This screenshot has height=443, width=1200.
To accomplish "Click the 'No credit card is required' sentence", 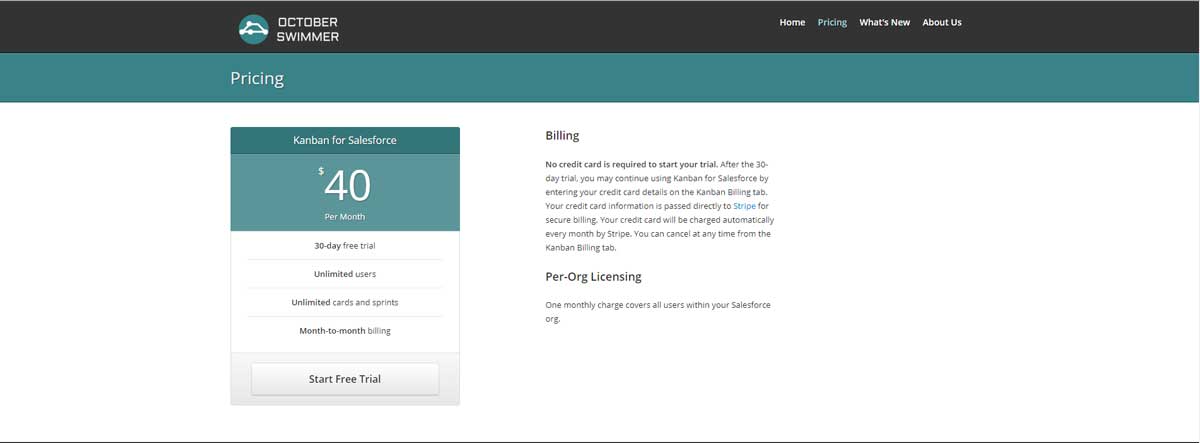I will click(632, 163).
